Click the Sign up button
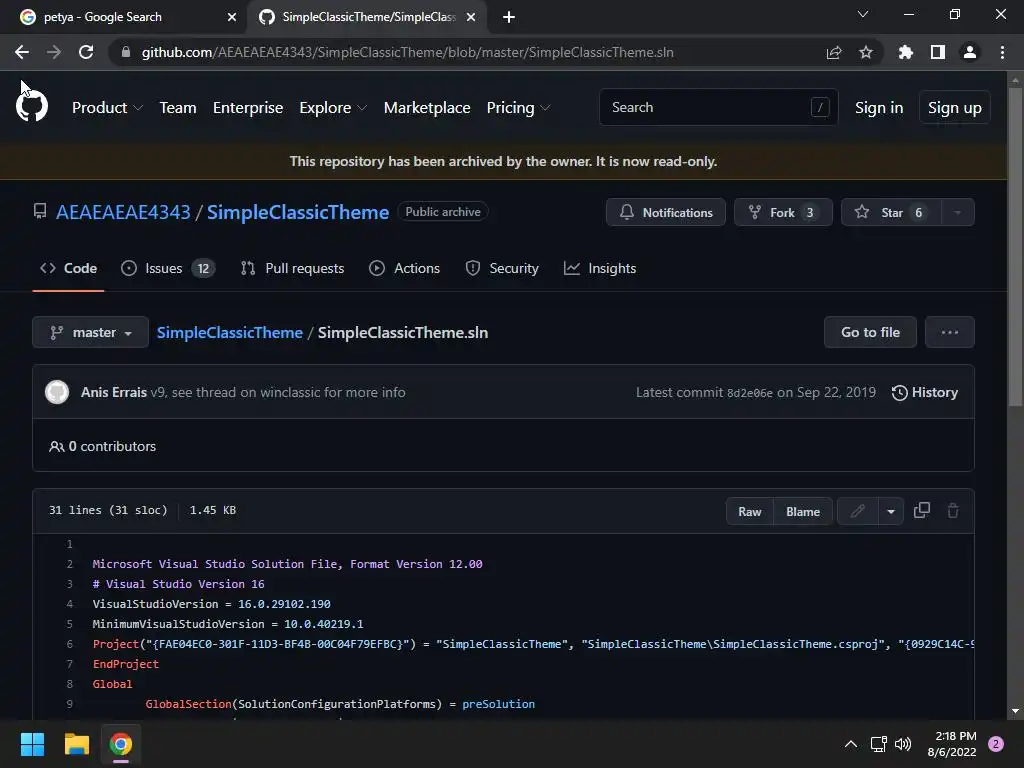Viewport: 1024px width, 768px height. pyautogui.click(x=954, y=108)
